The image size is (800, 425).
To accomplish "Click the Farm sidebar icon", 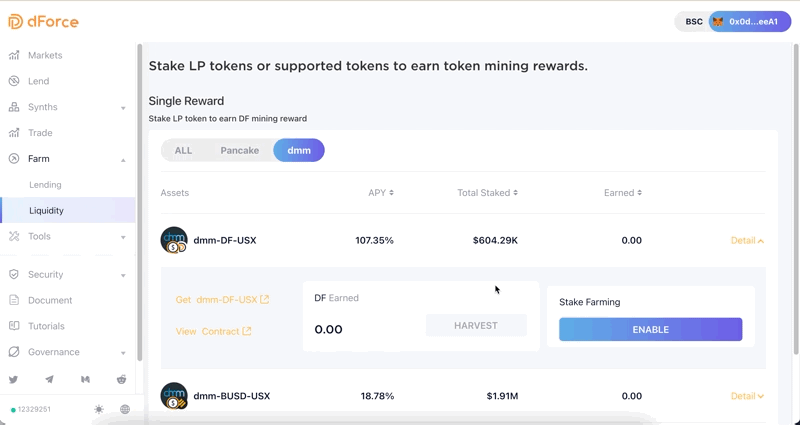I will 14,159.
